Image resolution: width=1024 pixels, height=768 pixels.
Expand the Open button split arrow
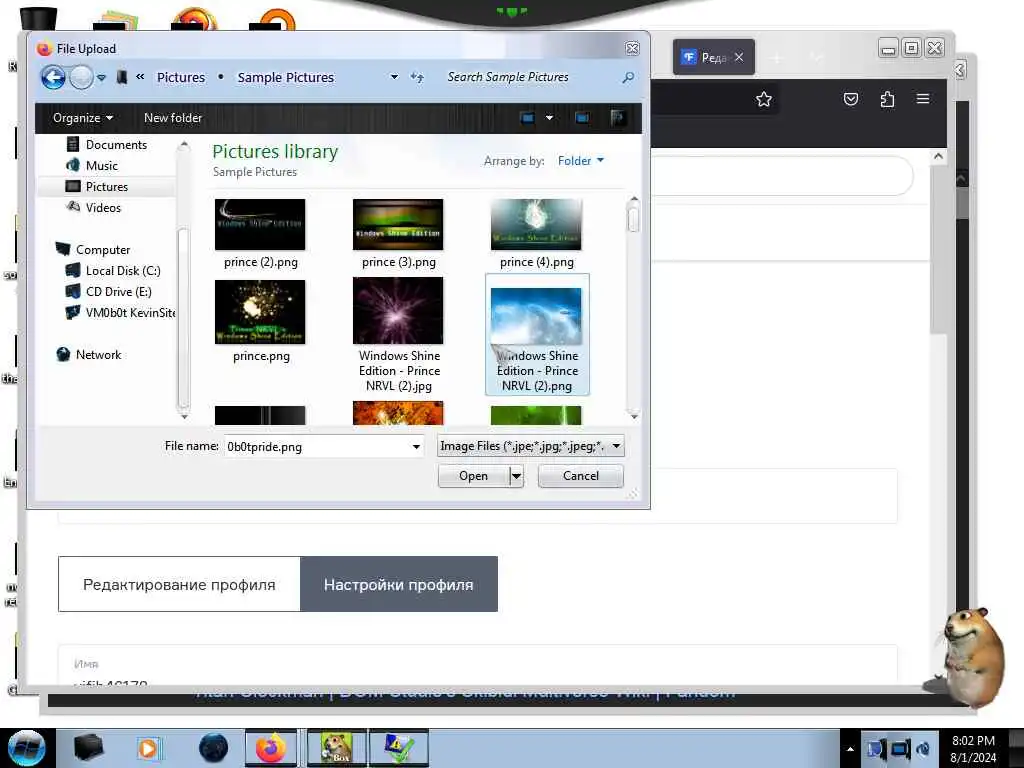pyautogui.click(x=516, y=476)
